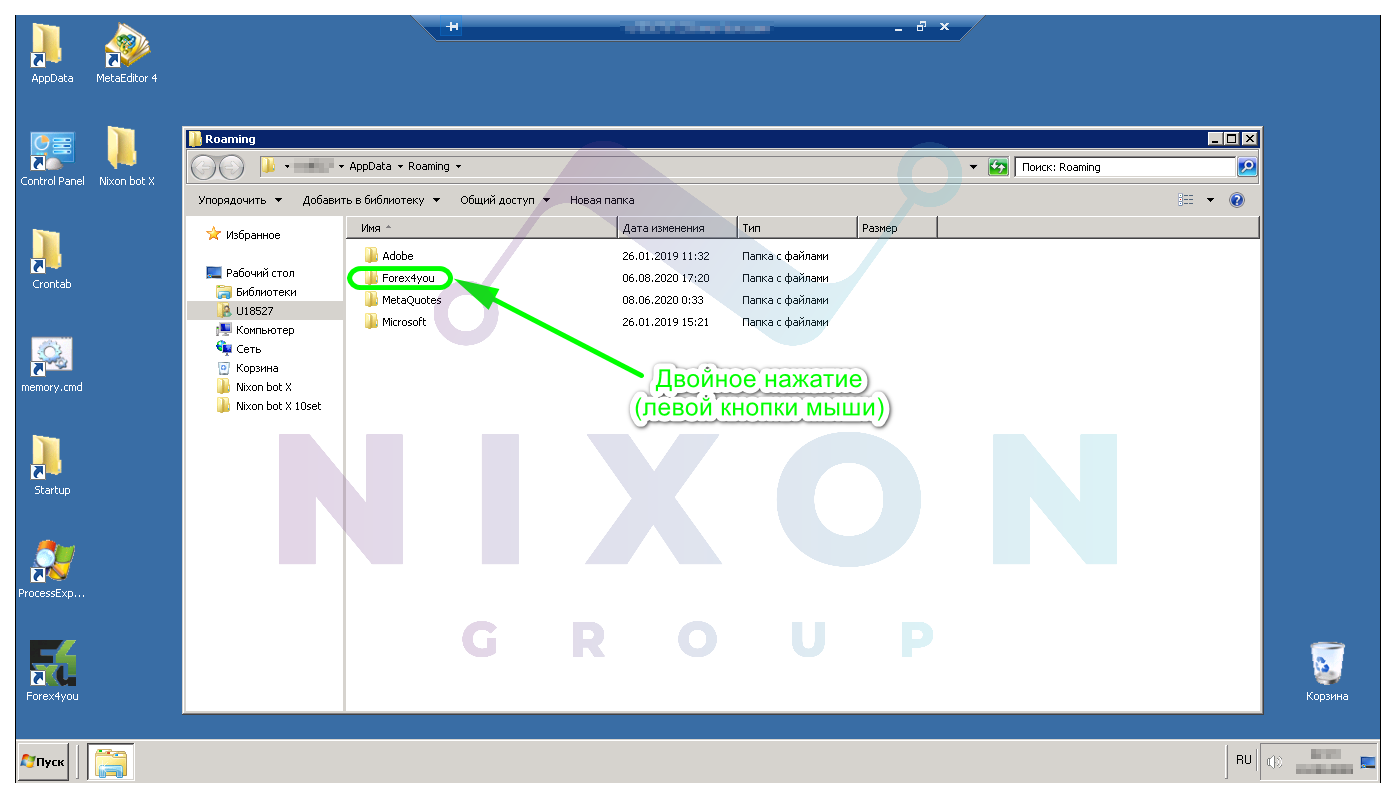
Task: Select Сеть in the navigation pane
Action: coord(239,349)
